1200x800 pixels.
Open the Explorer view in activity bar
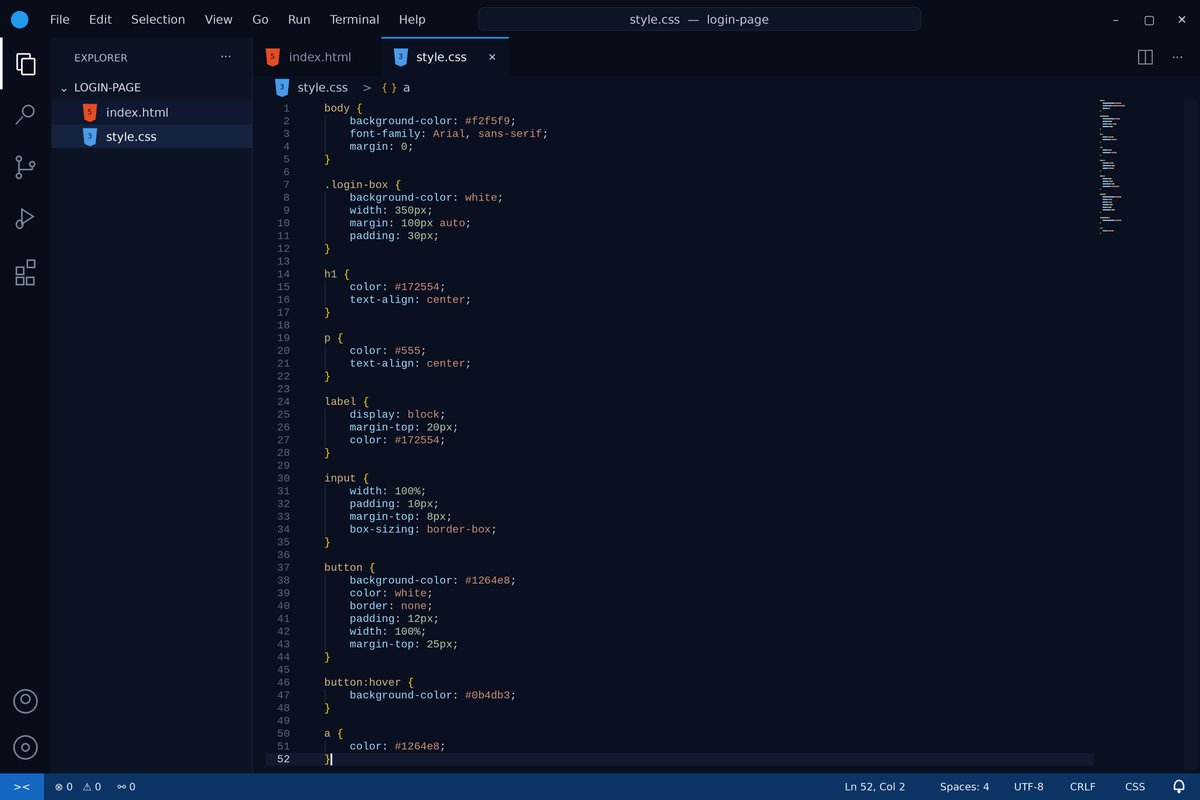[x=26, y=64]
